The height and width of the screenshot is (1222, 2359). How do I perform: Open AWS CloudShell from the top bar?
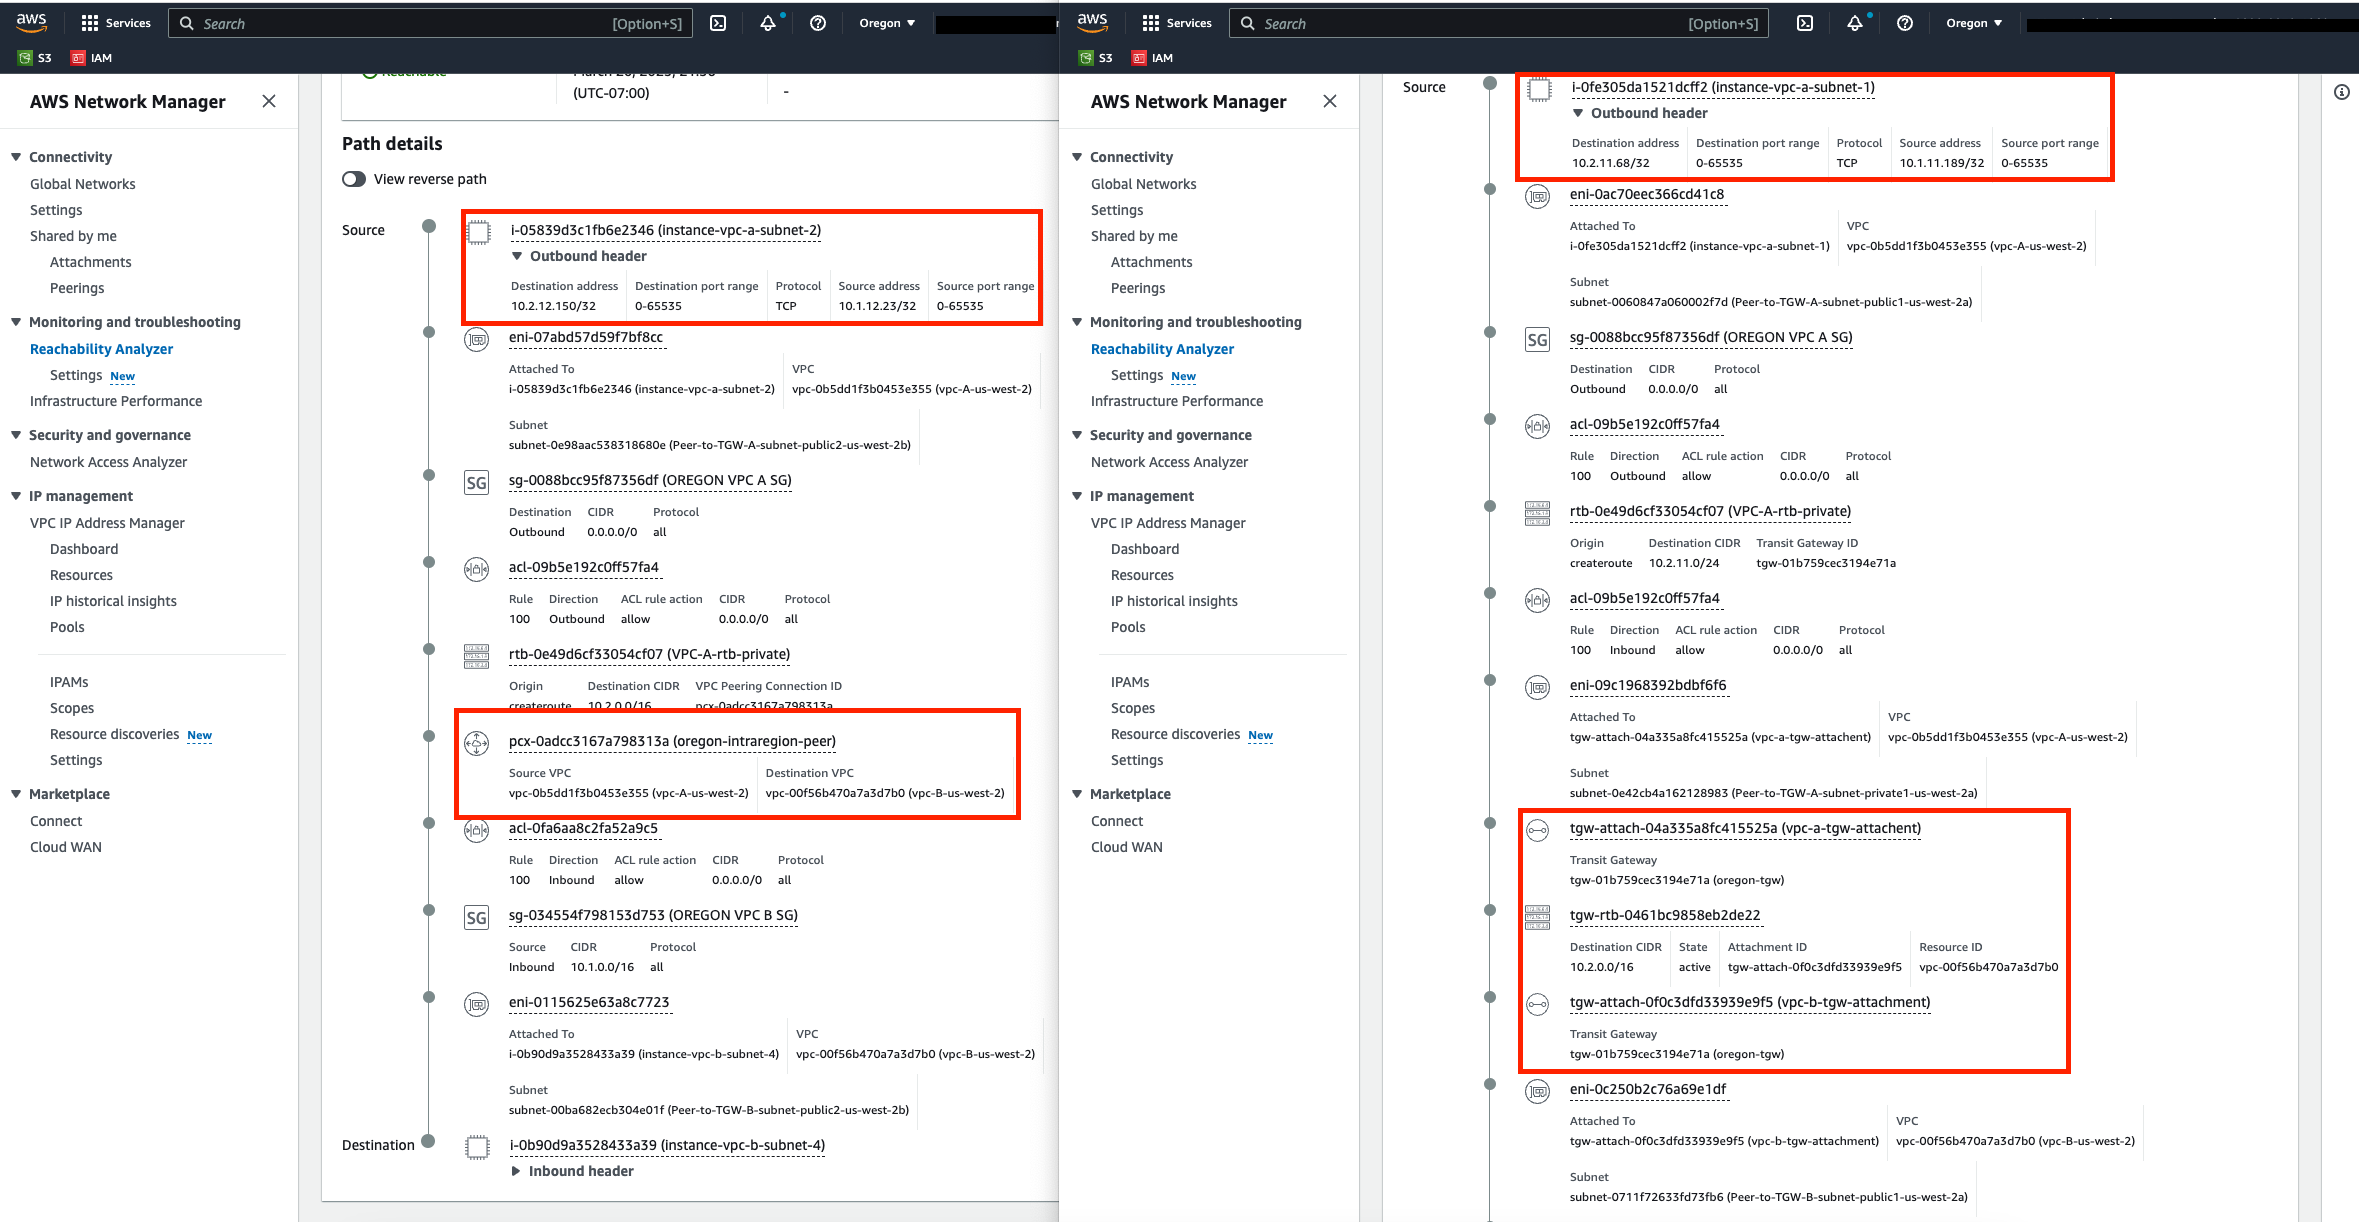[718, 22]
